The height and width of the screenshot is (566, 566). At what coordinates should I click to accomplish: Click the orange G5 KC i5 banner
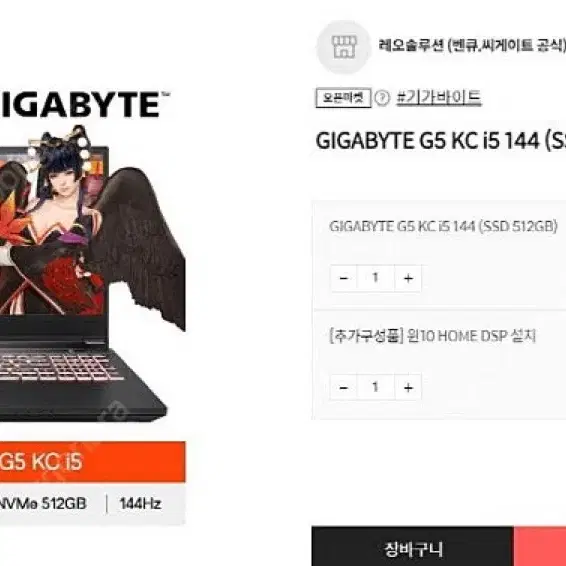pos(92,462)
